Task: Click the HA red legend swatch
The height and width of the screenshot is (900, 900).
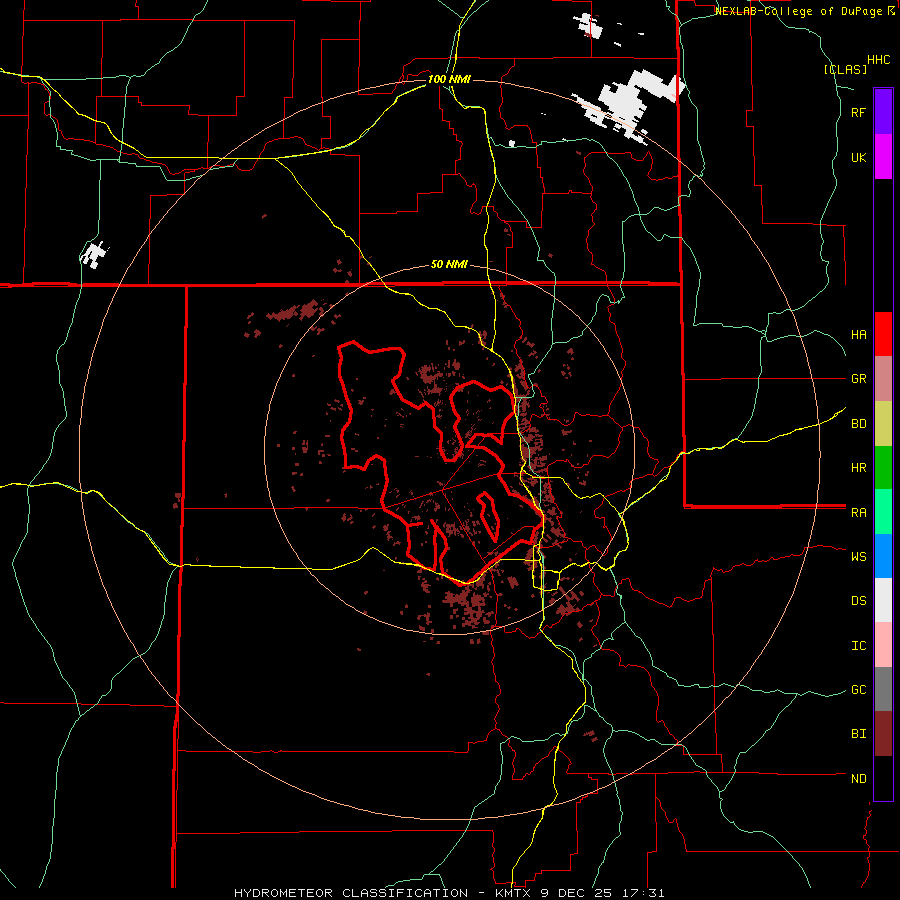Action: 883,334
